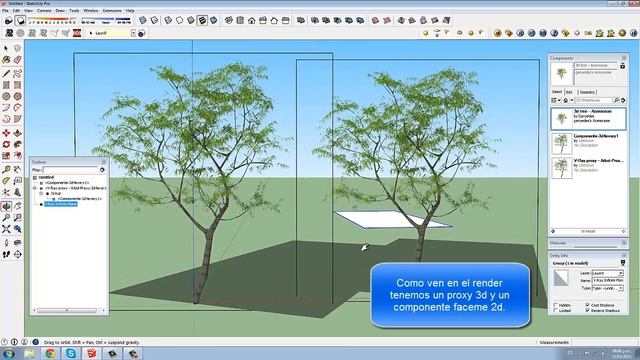Collapse V-Ray proxy node in Outliner

click(35, 188)
